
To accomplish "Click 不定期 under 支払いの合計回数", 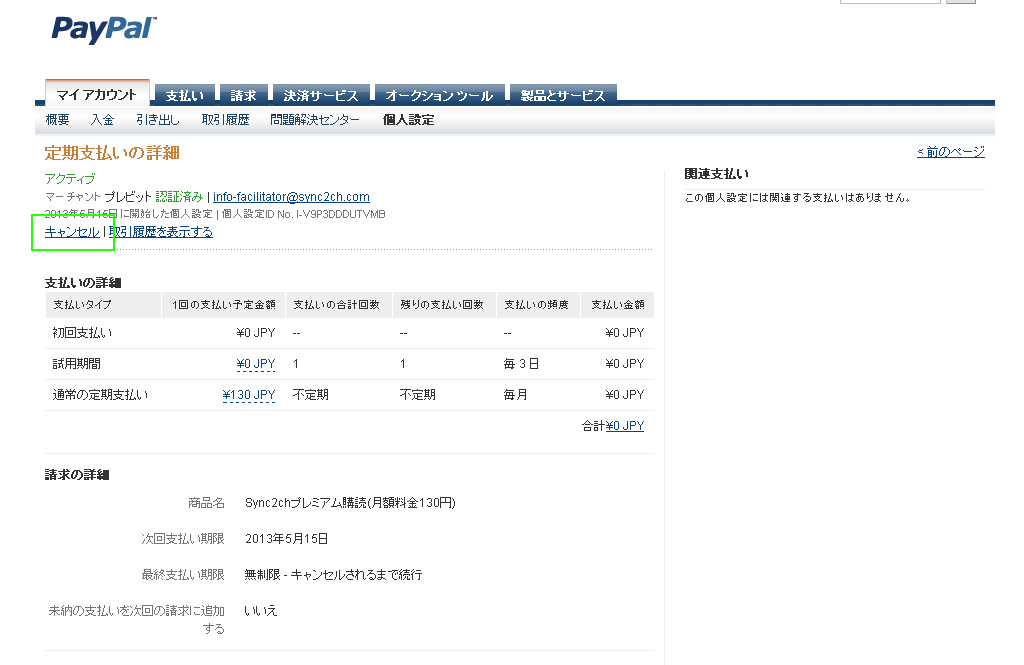I will tap(311, 395).
